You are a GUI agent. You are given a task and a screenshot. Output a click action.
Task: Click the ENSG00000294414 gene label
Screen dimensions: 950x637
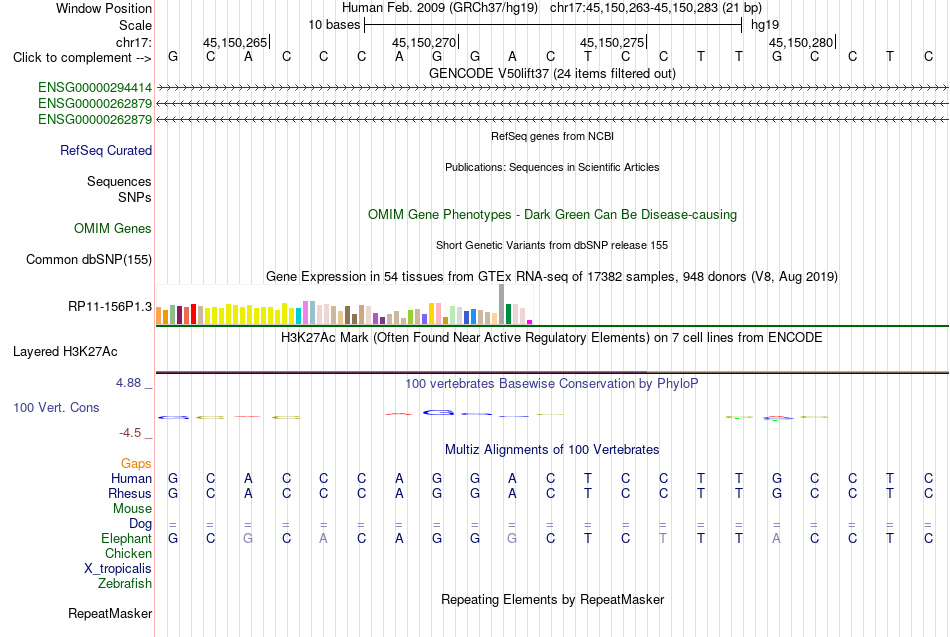pyautogui.click(x=95, y=88)
